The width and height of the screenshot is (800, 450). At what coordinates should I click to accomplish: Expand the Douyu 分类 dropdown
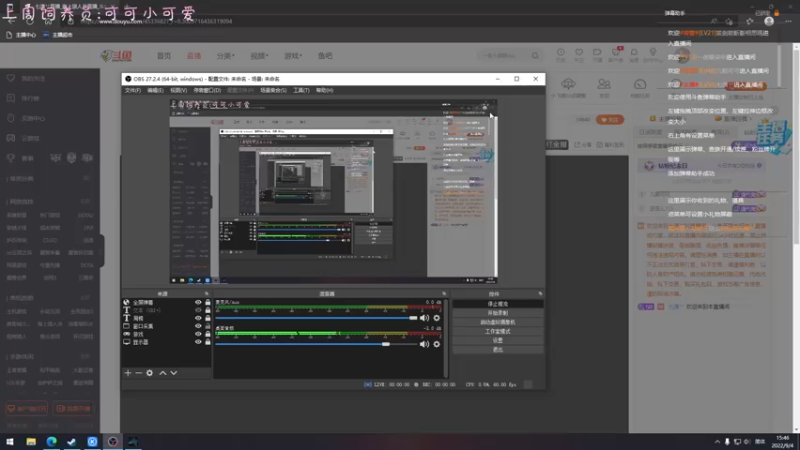[x=225, y=56]
